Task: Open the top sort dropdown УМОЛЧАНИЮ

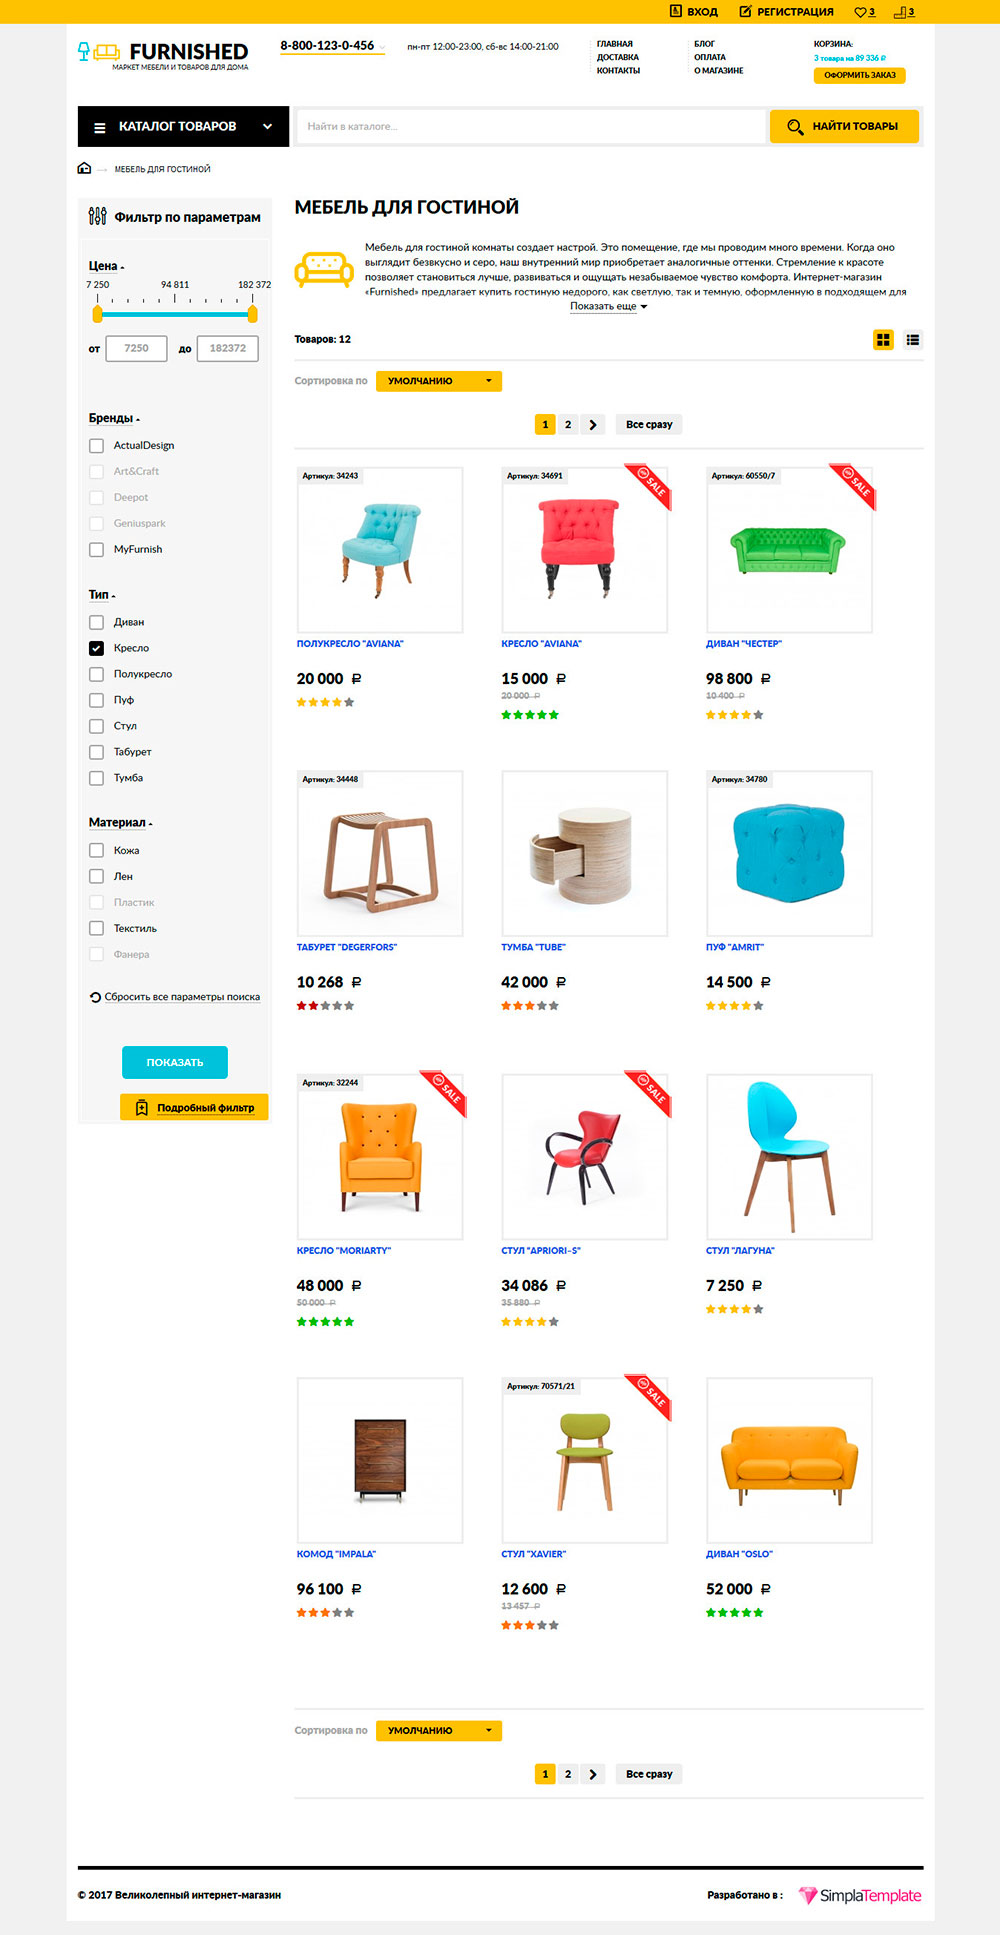Action: (439, 381)
